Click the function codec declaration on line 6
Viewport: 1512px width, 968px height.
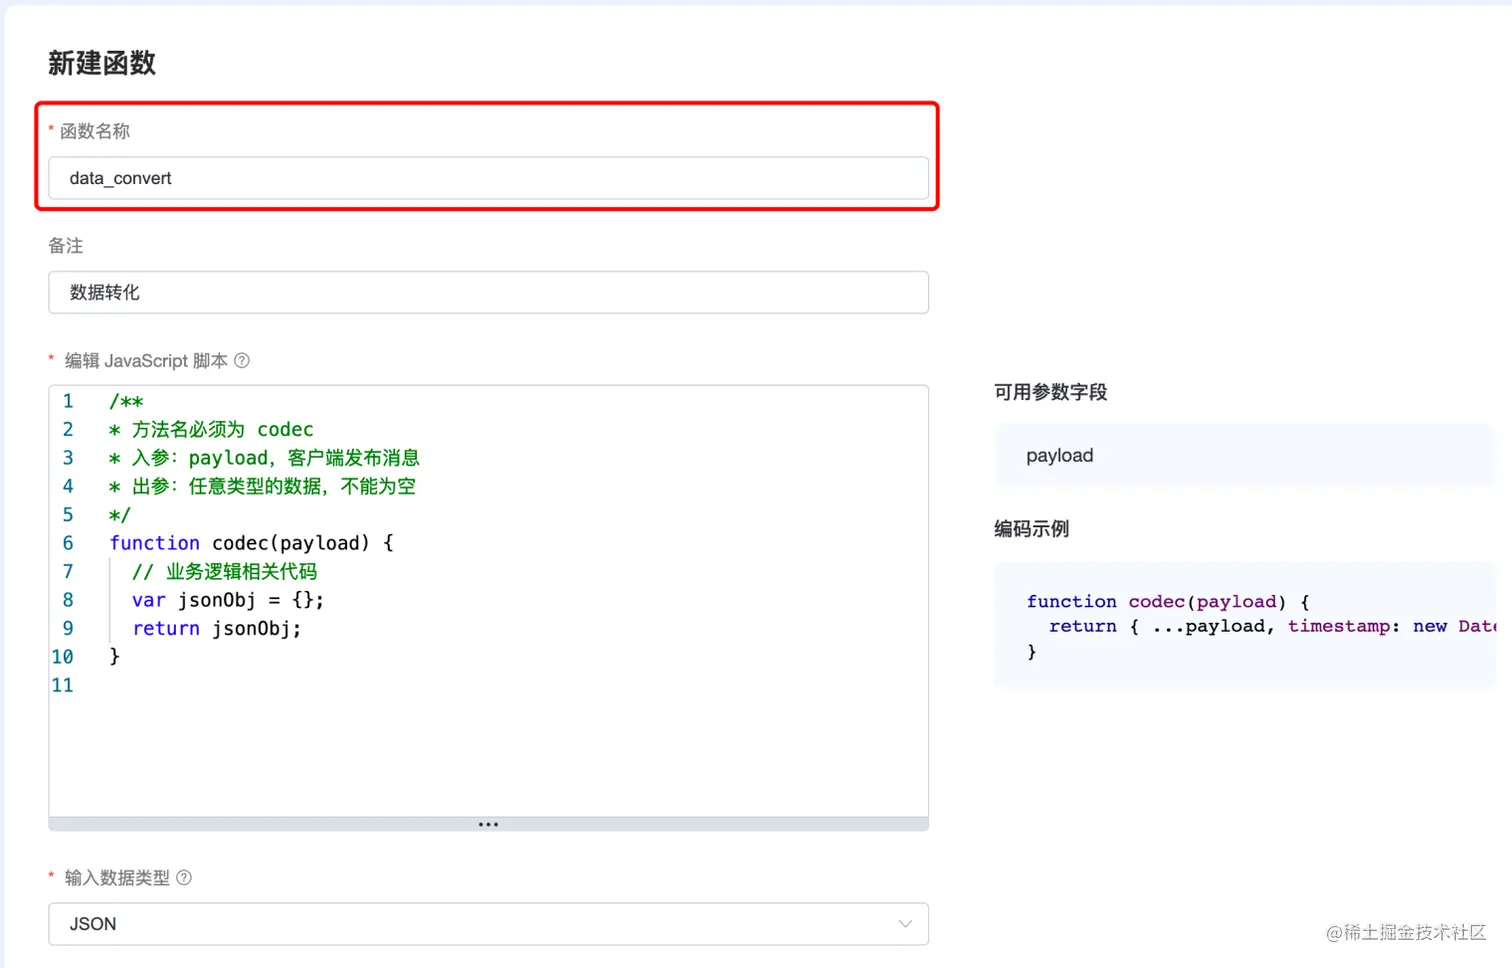[x=250, y=542]
